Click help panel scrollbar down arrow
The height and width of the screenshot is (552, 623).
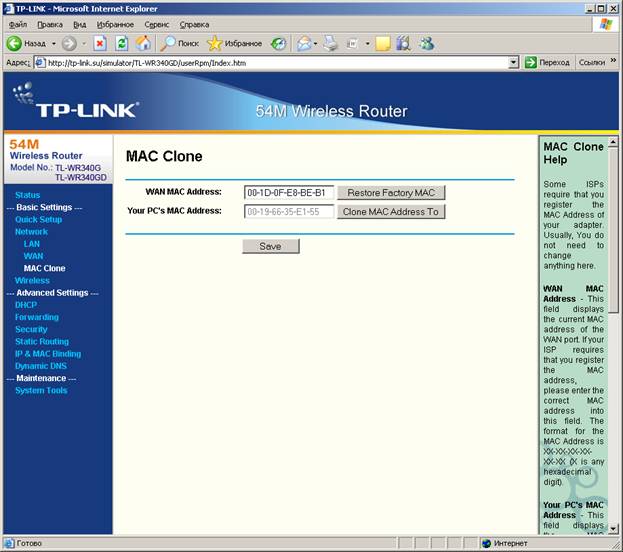(x=613, y=529)
